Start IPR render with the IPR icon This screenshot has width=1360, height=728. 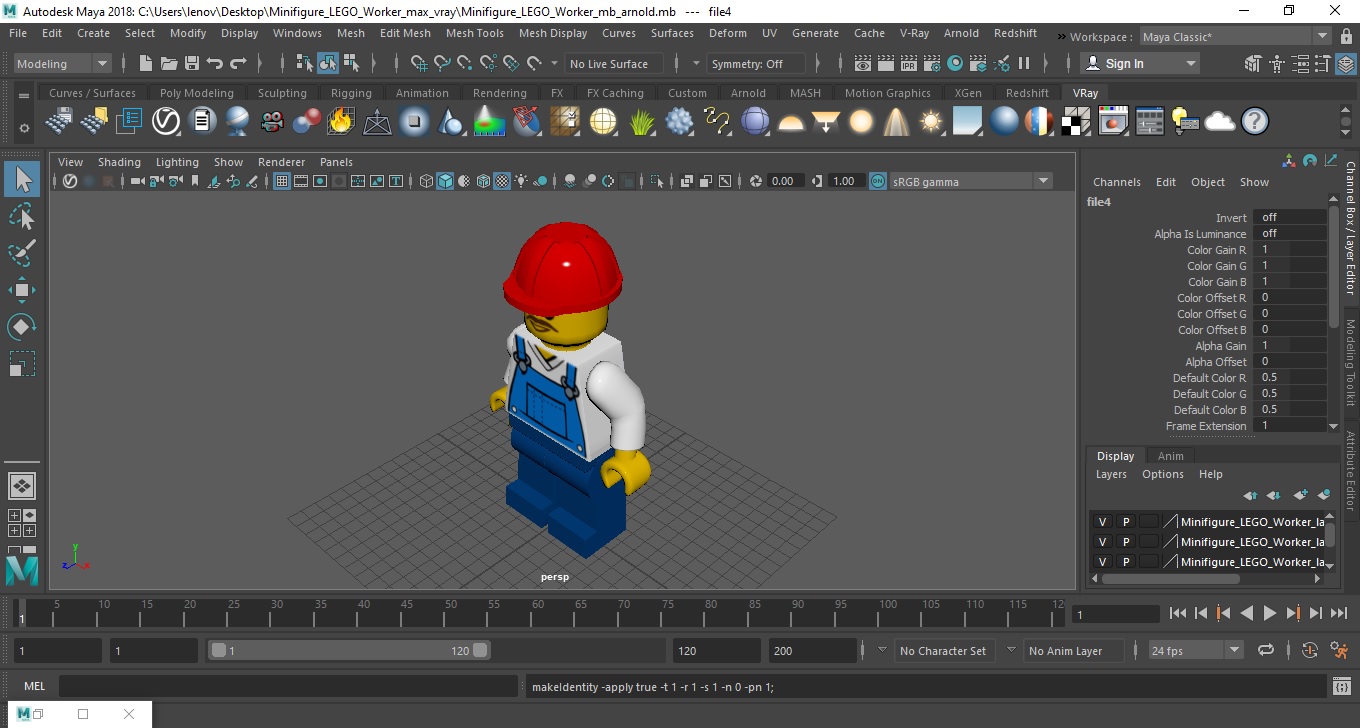(x=909, y=64)
